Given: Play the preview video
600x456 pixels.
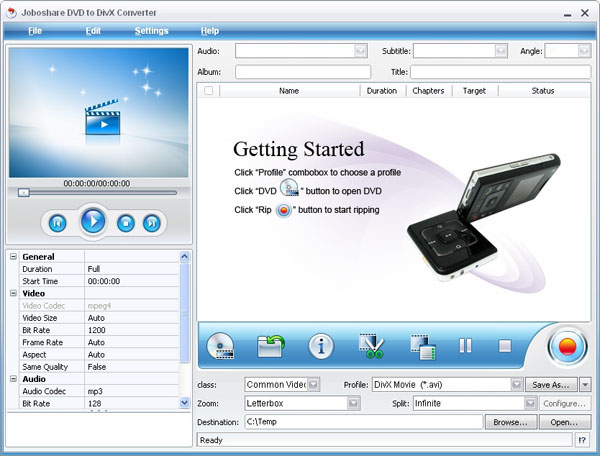Looking at the screenshot, I should (93, 221).
